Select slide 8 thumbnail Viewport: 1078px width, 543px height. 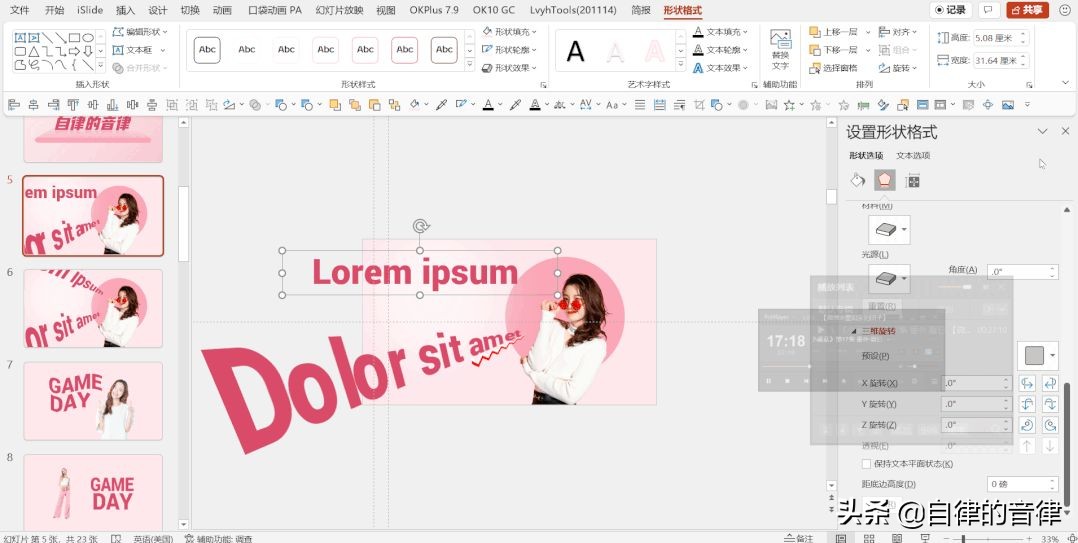(94, 491)
